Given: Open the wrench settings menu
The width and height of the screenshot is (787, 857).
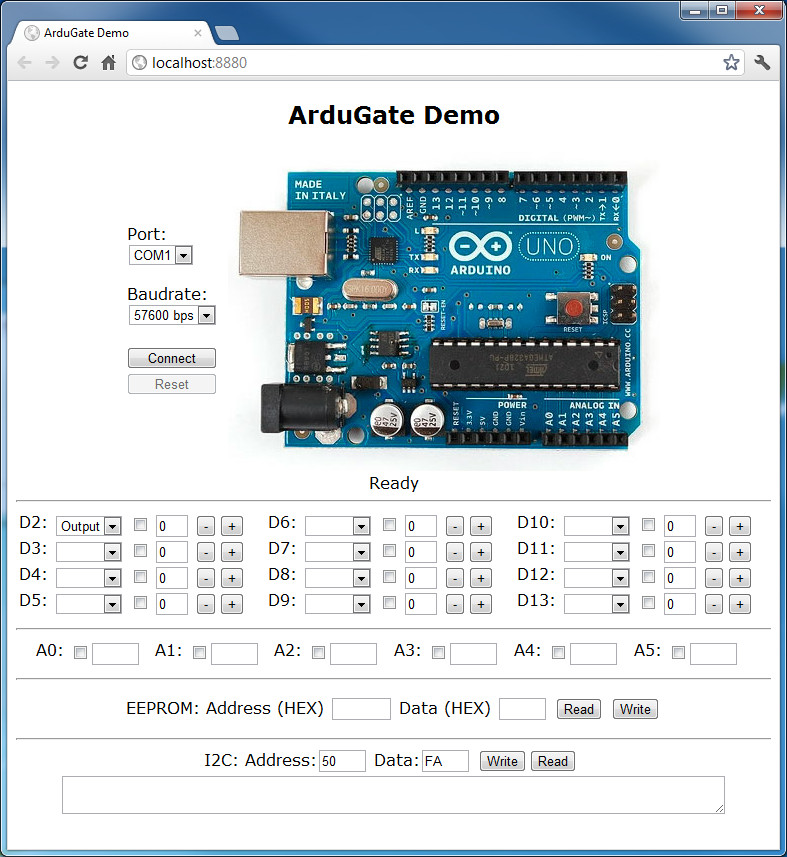Looking at the screenshot, I should click(x=762, y=62).
